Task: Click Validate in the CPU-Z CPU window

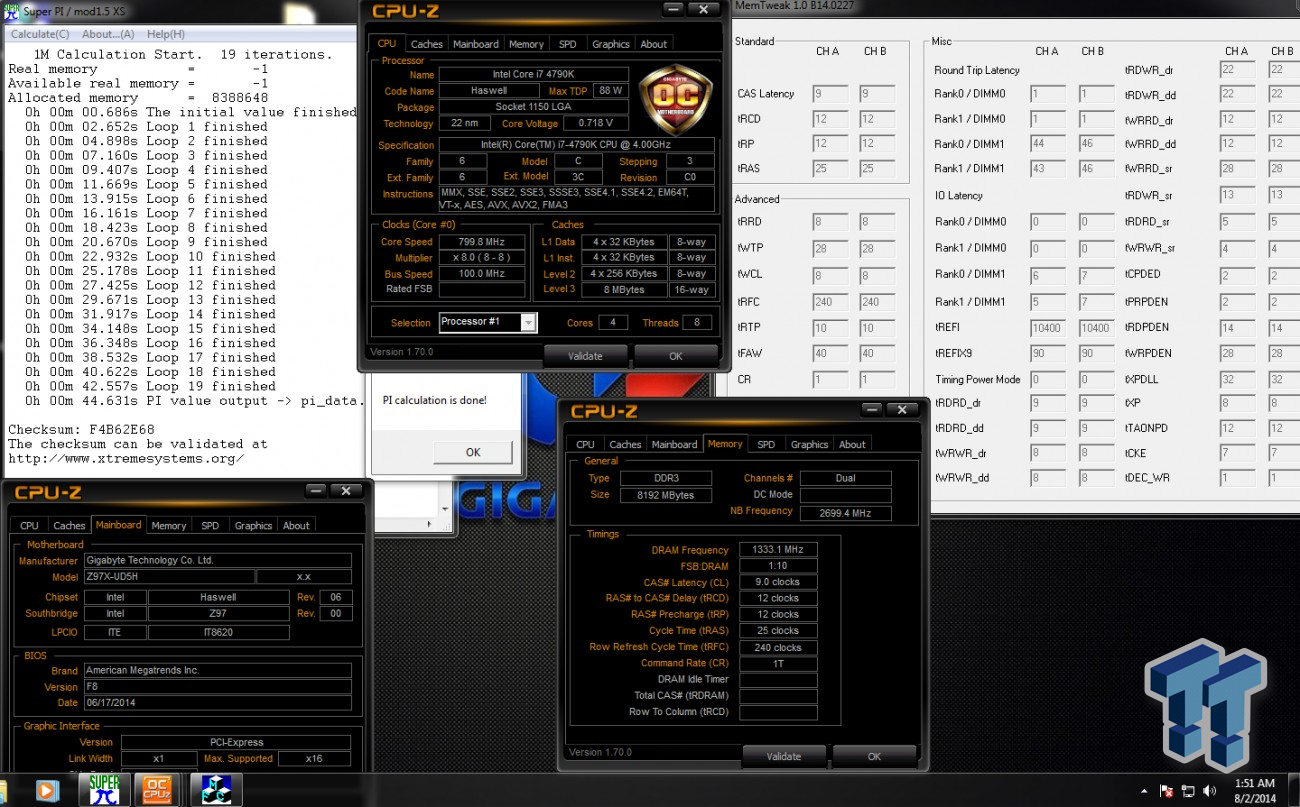Action: click(585, 356)
